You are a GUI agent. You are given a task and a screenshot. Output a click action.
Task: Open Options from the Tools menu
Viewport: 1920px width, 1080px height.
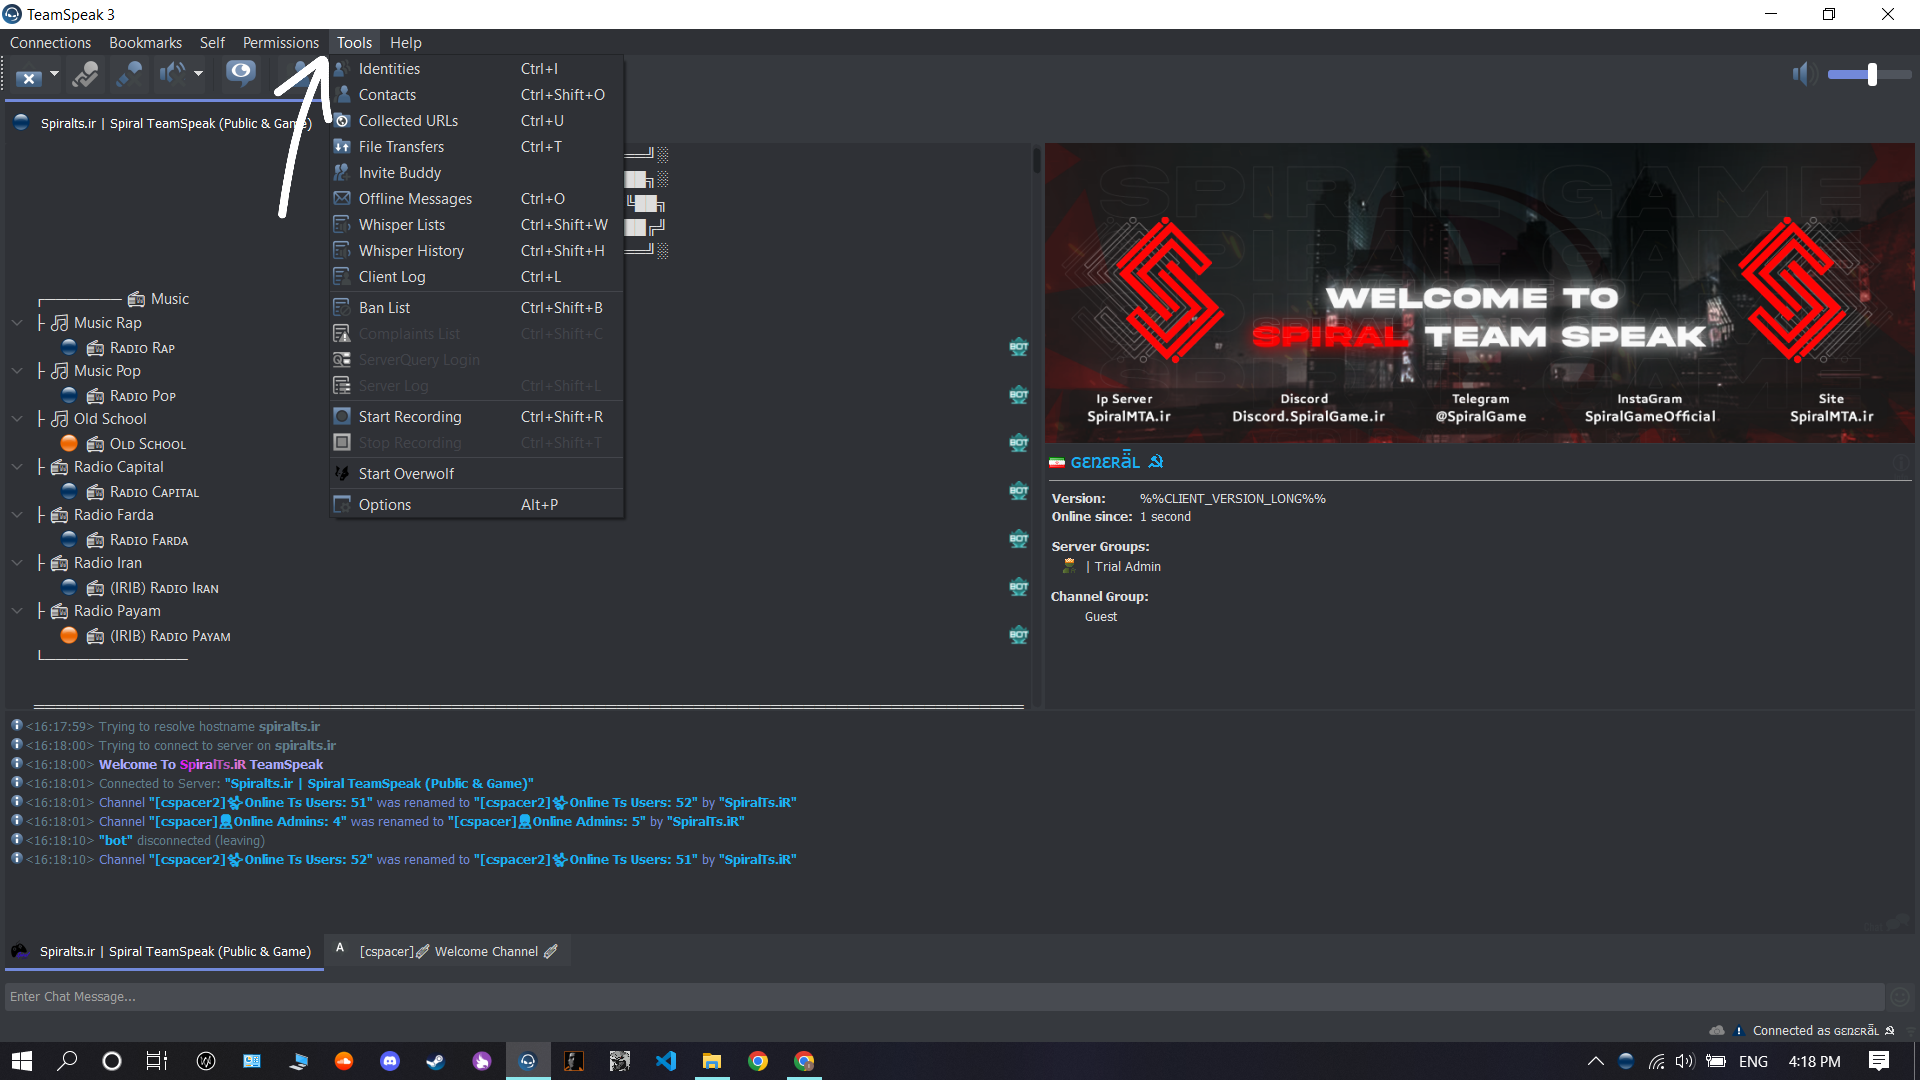point(383,504)
